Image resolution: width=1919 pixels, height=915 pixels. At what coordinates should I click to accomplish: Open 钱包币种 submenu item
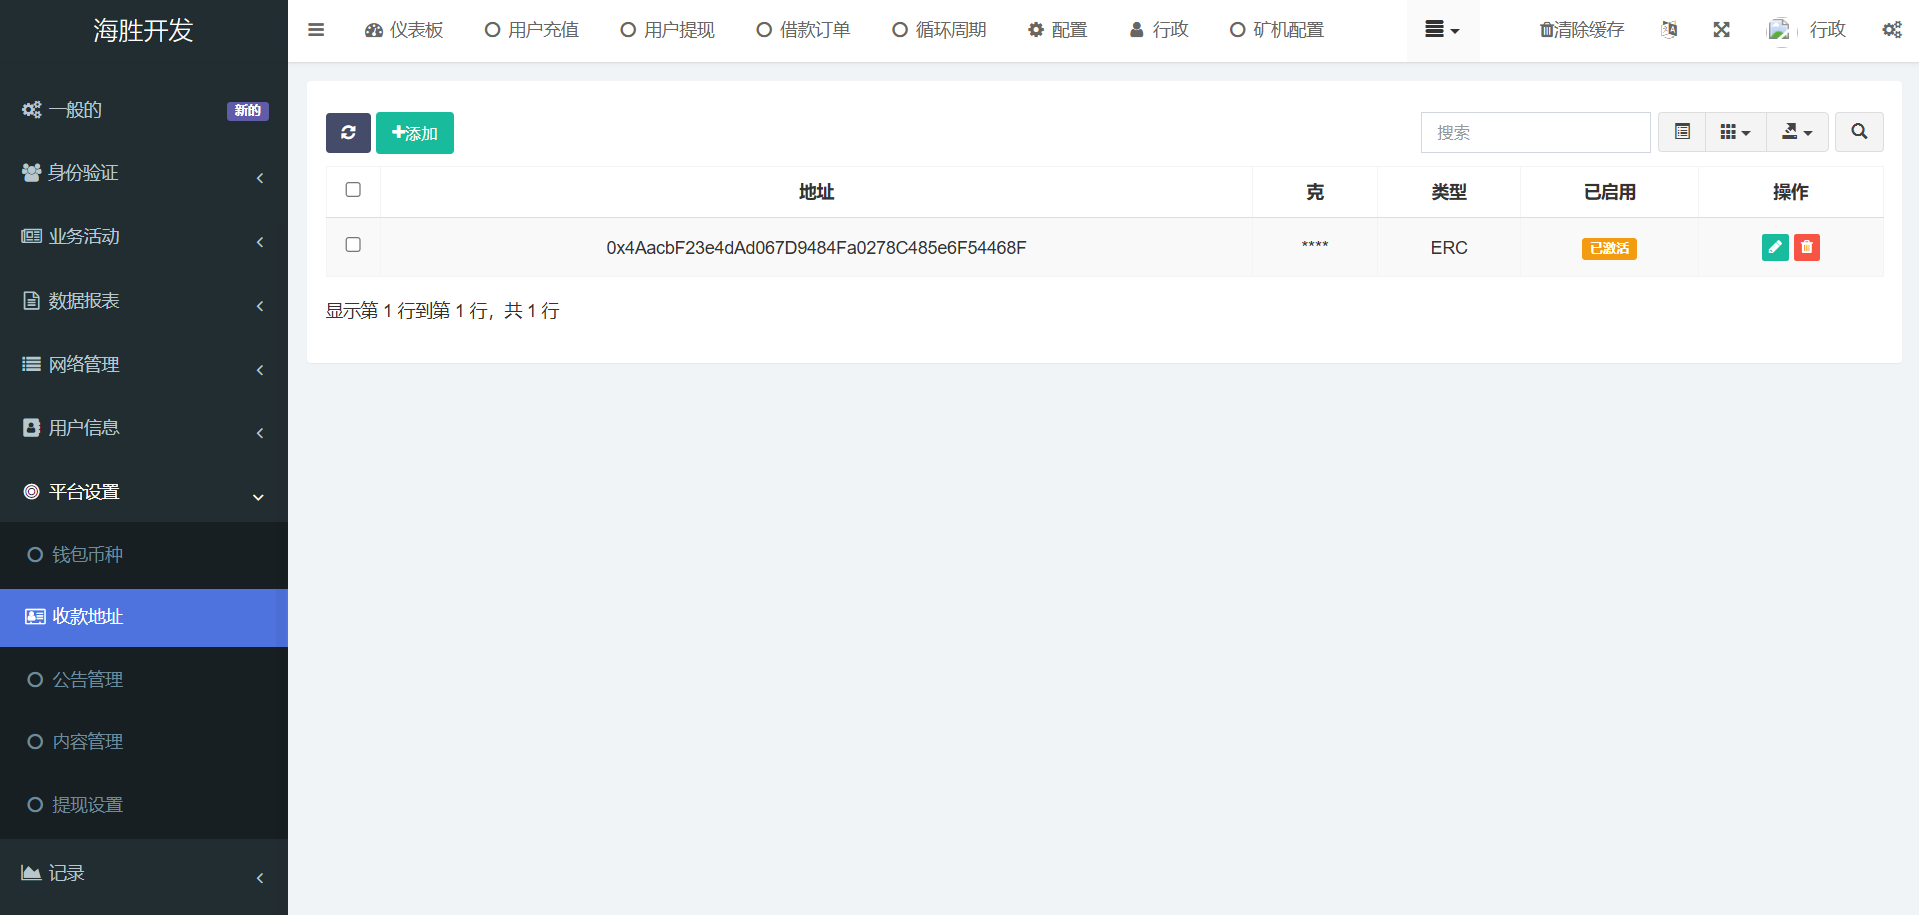coord(144,555)
